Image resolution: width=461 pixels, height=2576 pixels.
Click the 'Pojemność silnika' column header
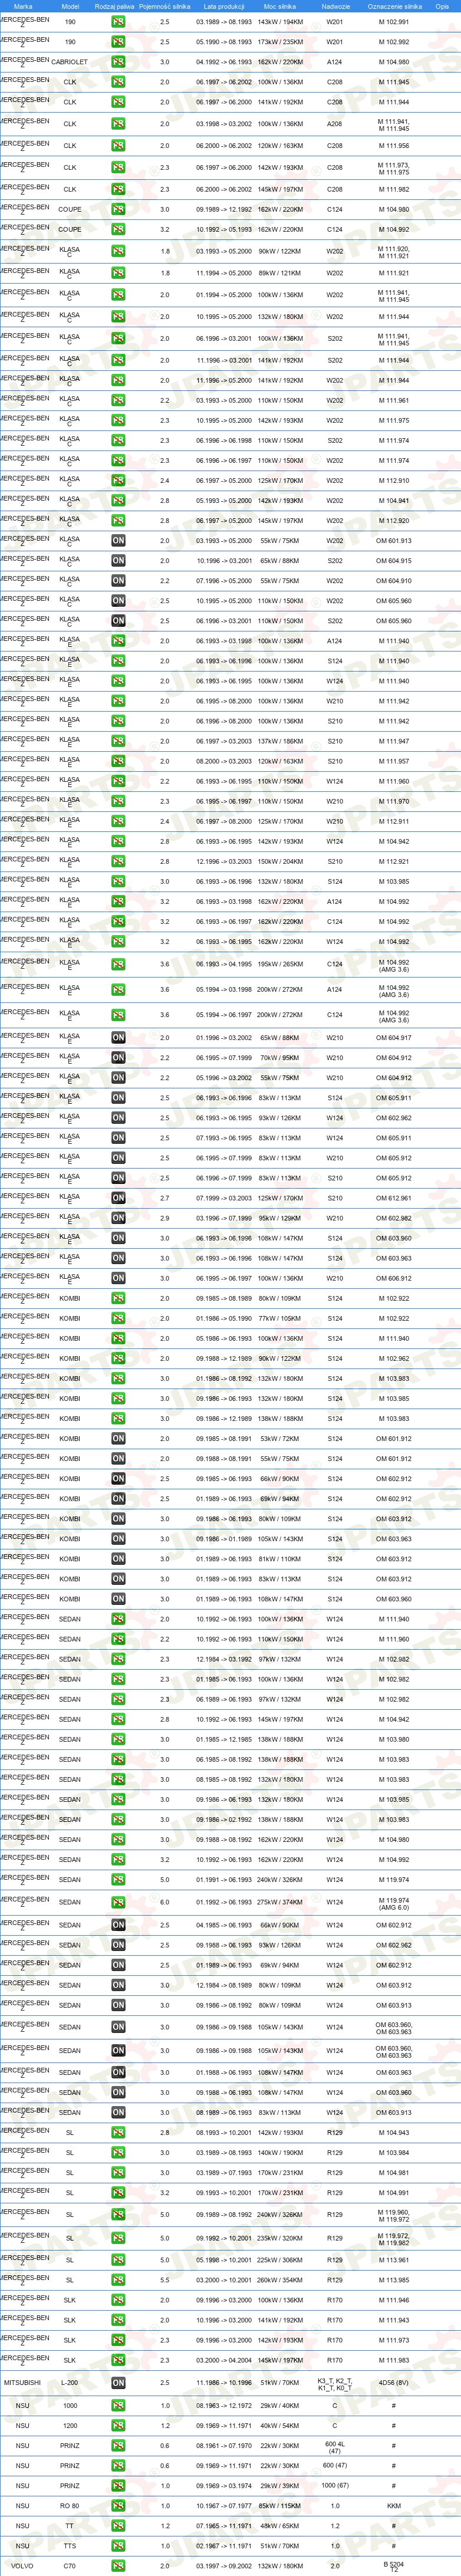164,6
